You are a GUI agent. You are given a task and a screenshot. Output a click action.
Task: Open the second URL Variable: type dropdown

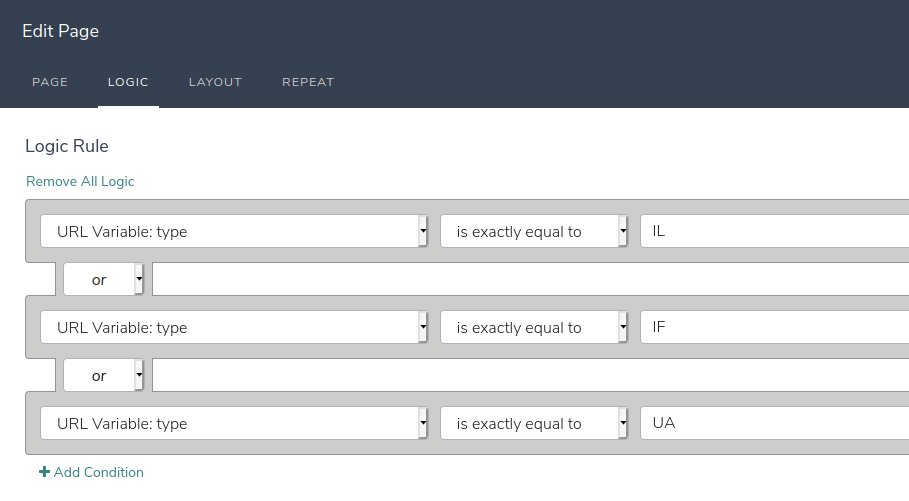(x=234, y=327)
